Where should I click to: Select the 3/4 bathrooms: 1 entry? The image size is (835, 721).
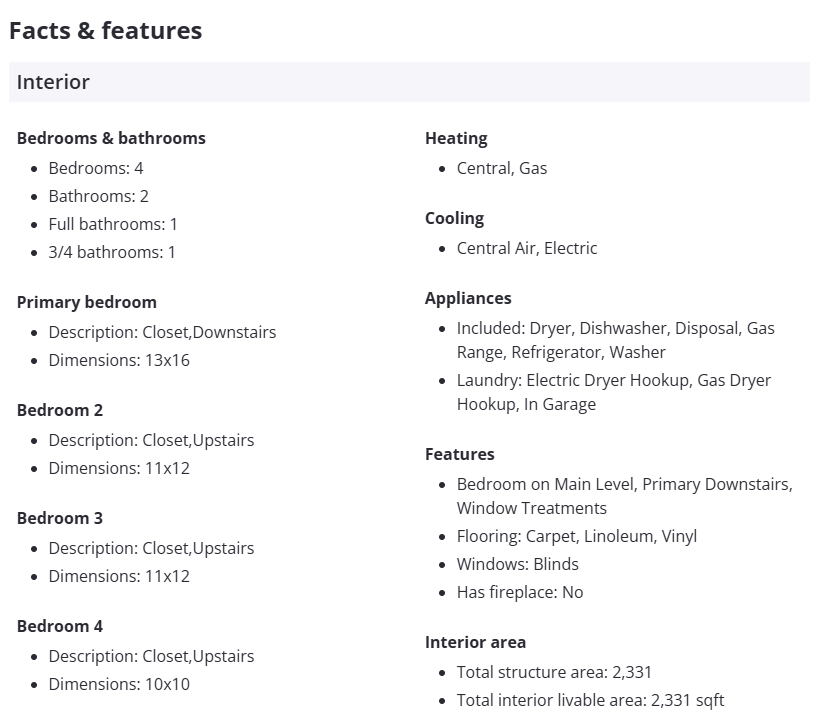(112, 252)
